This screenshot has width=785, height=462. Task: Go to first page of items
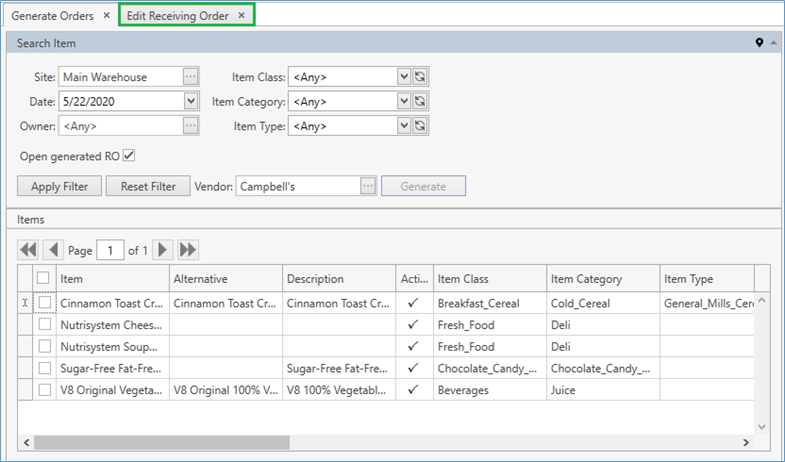(x=28, y=250)
